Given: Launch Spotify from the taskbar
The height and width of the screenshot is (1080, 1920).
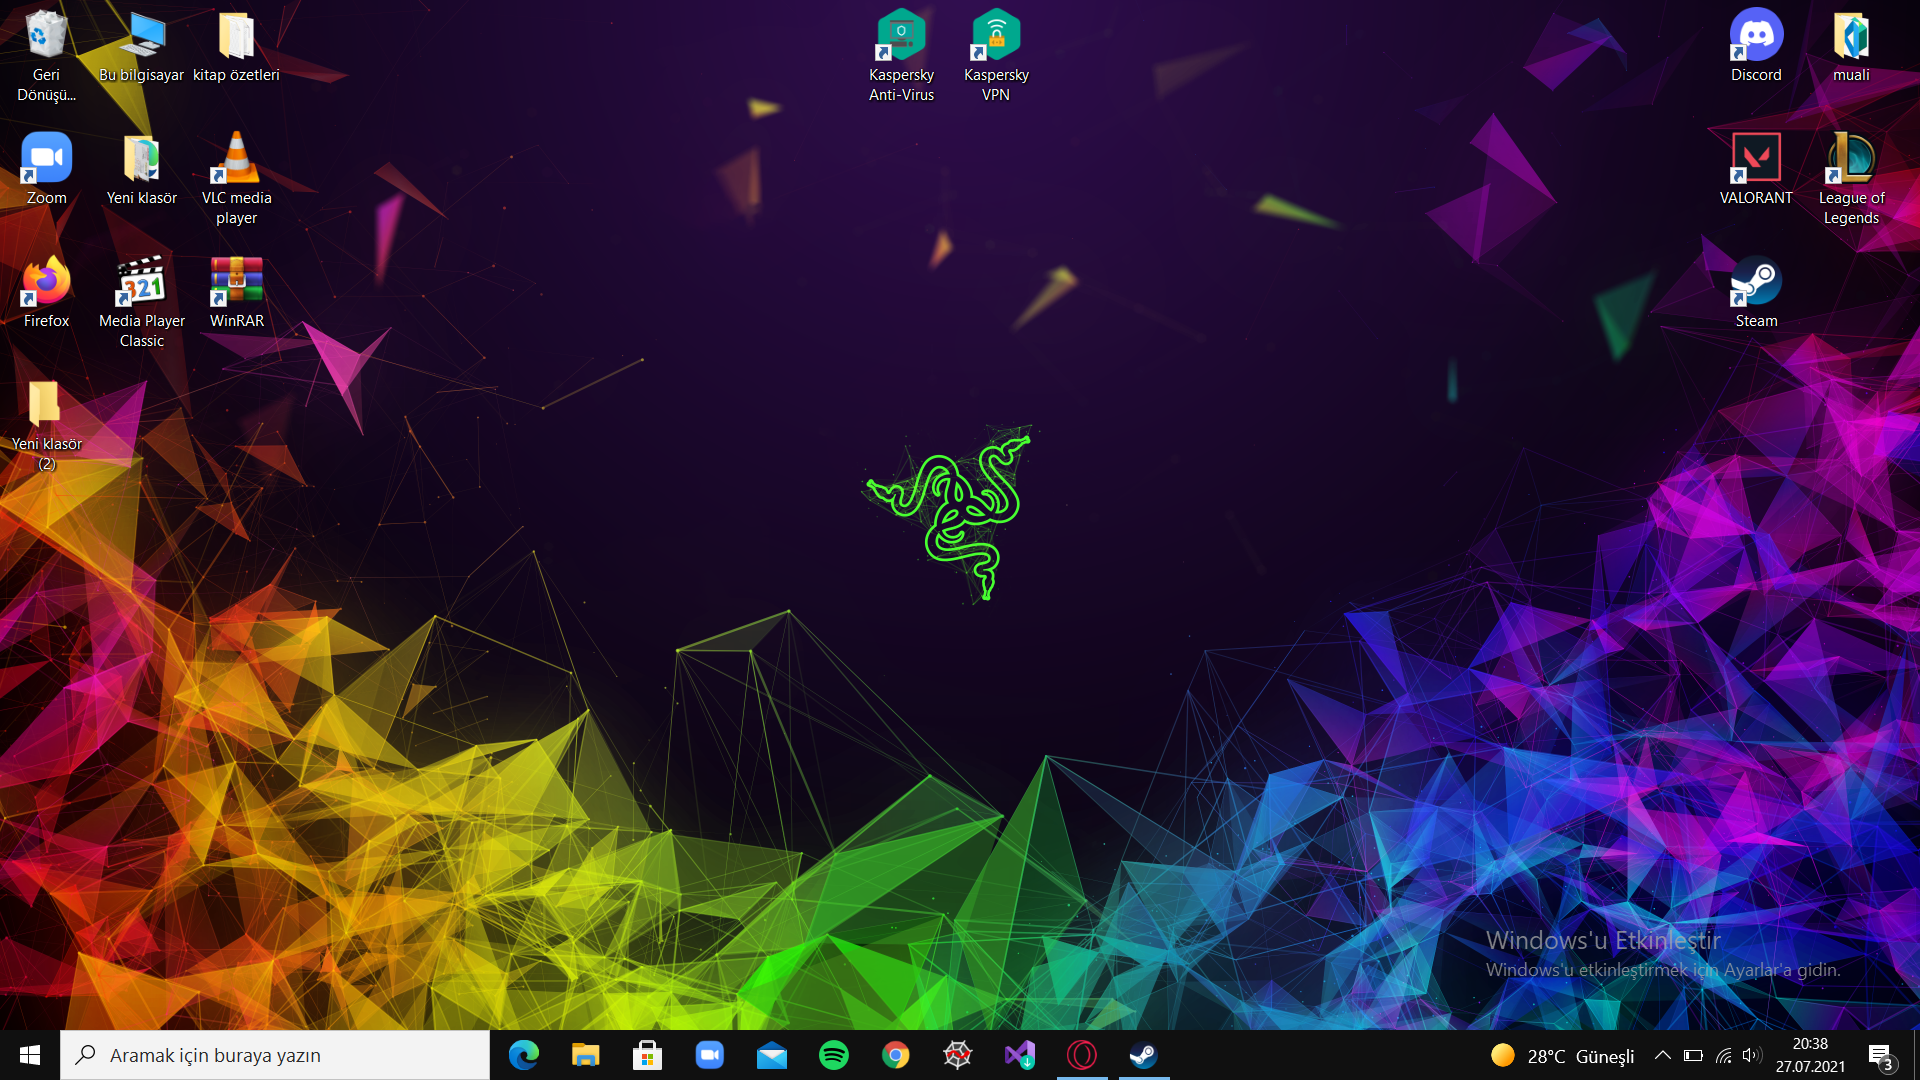Looking at the screenshot, I should tap(834, 1055).
